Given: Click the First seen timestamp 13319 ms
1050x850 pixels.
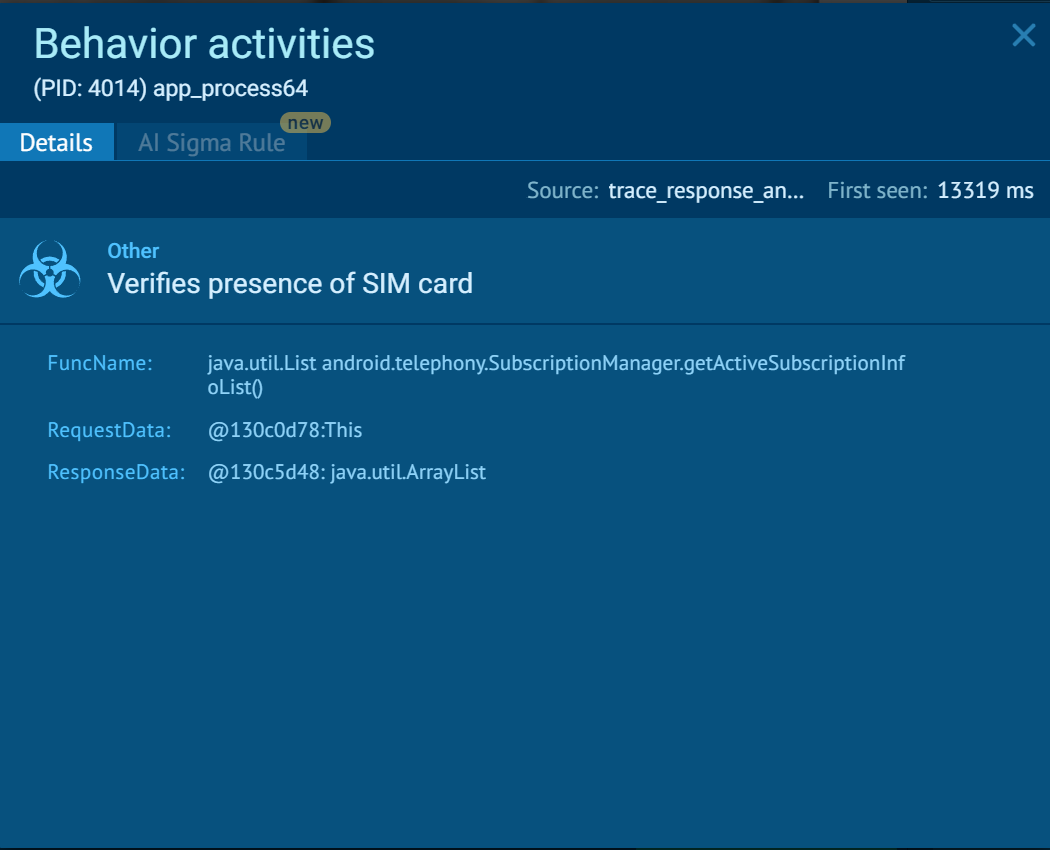Looking at the screenshot, I should coord(985,190).
